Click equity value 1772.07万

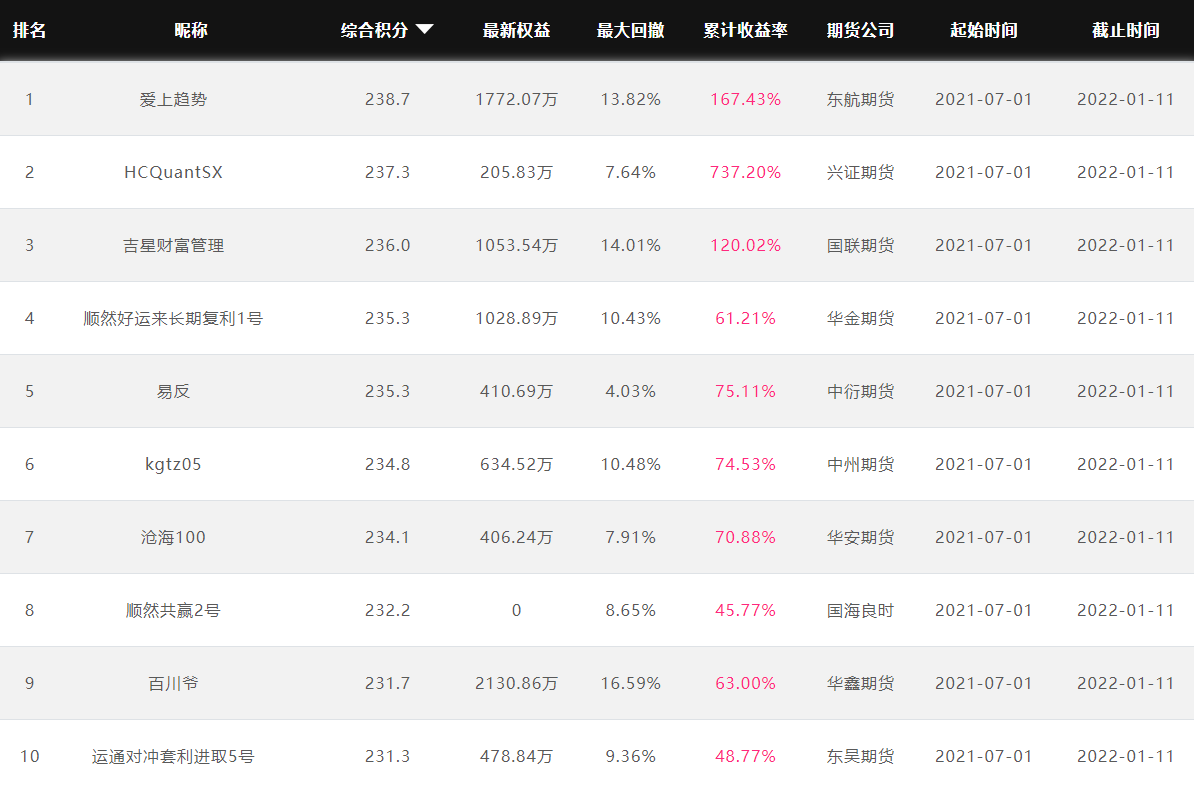point(516,100)
